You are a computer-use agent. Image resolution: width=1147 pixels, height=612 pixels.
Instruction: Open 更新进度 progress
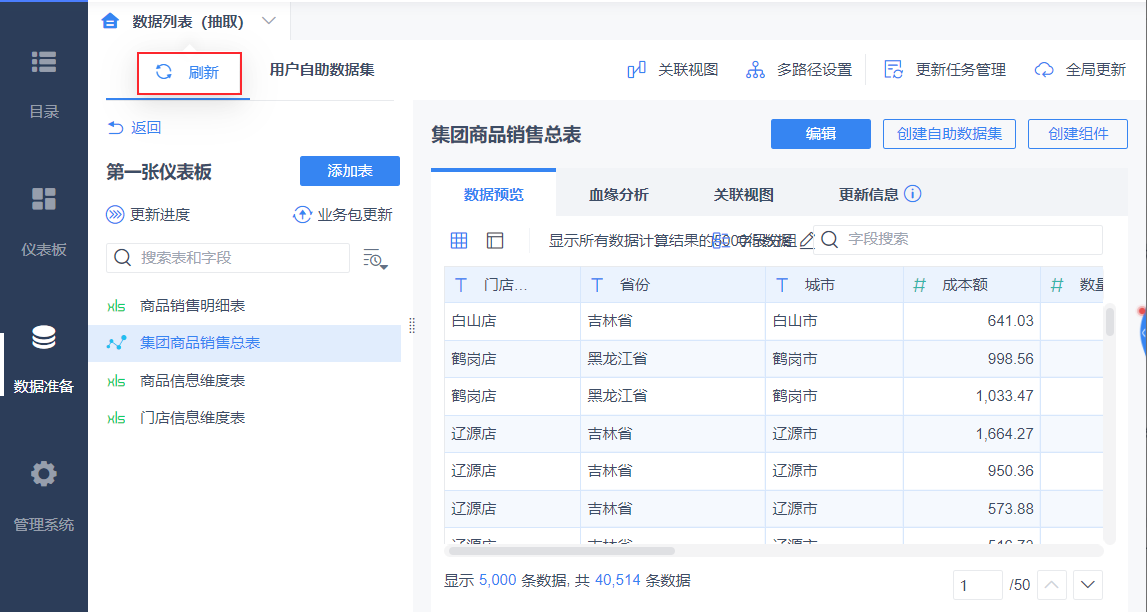[148, 215]
